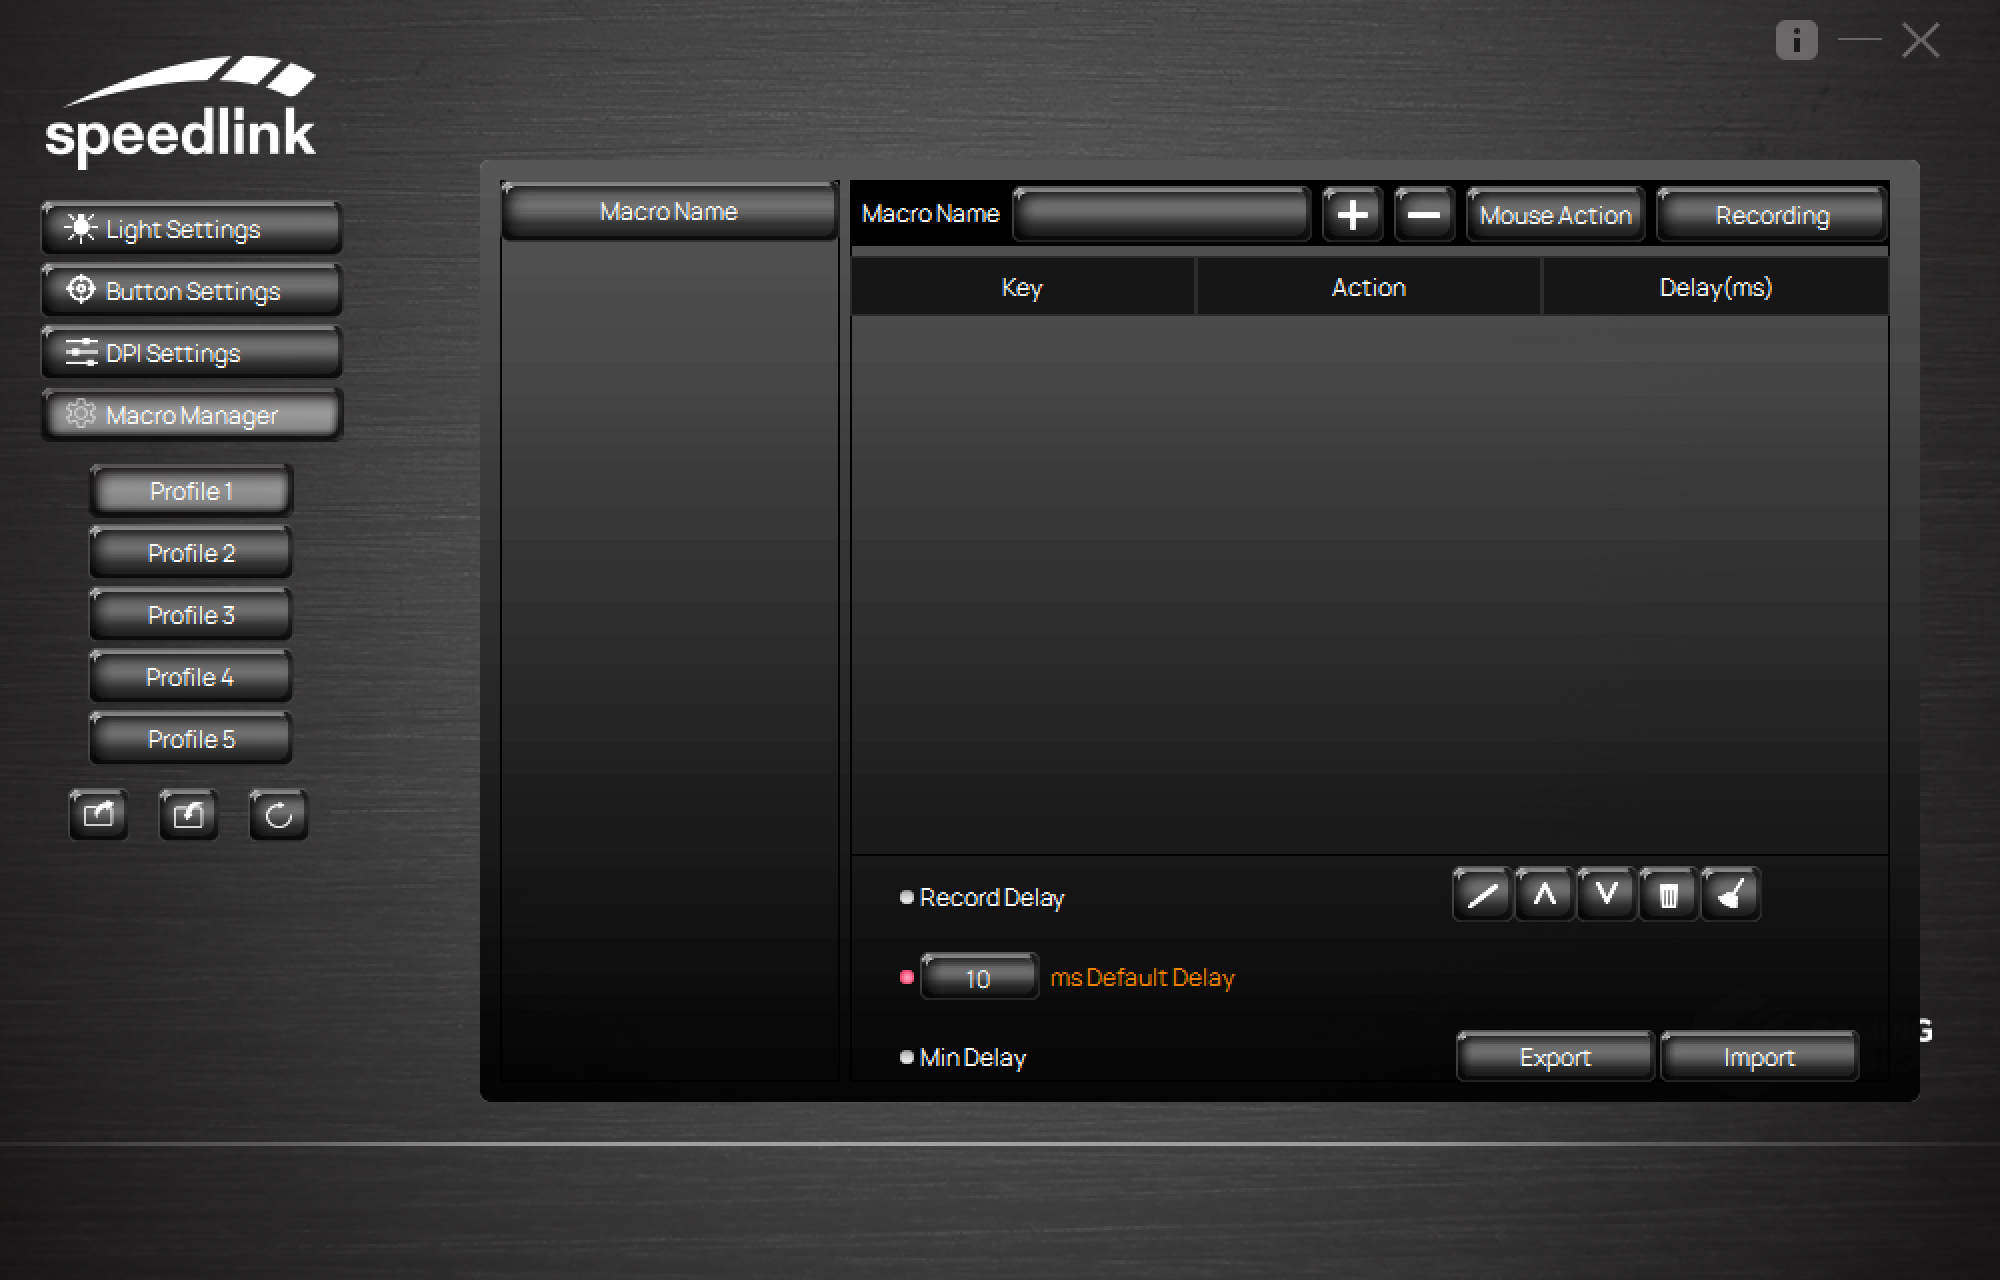Image resolution: width=2000 pixels, height=1280 pixels.
Task: Add a new macro with the plus button
Action: (1352, 214)
